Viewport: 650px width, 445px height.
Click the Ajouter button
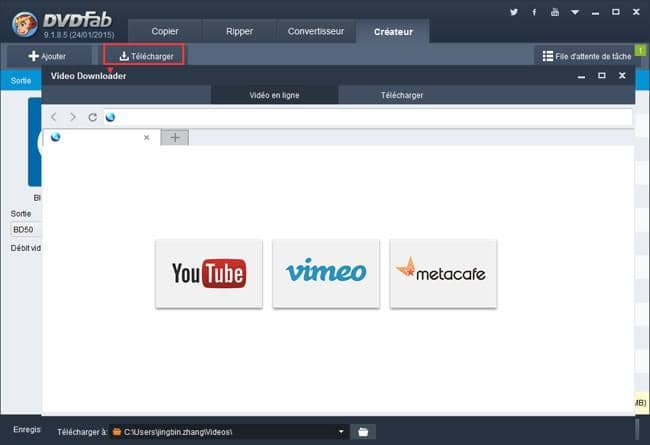pyautogui.click(x=47, y=56)
